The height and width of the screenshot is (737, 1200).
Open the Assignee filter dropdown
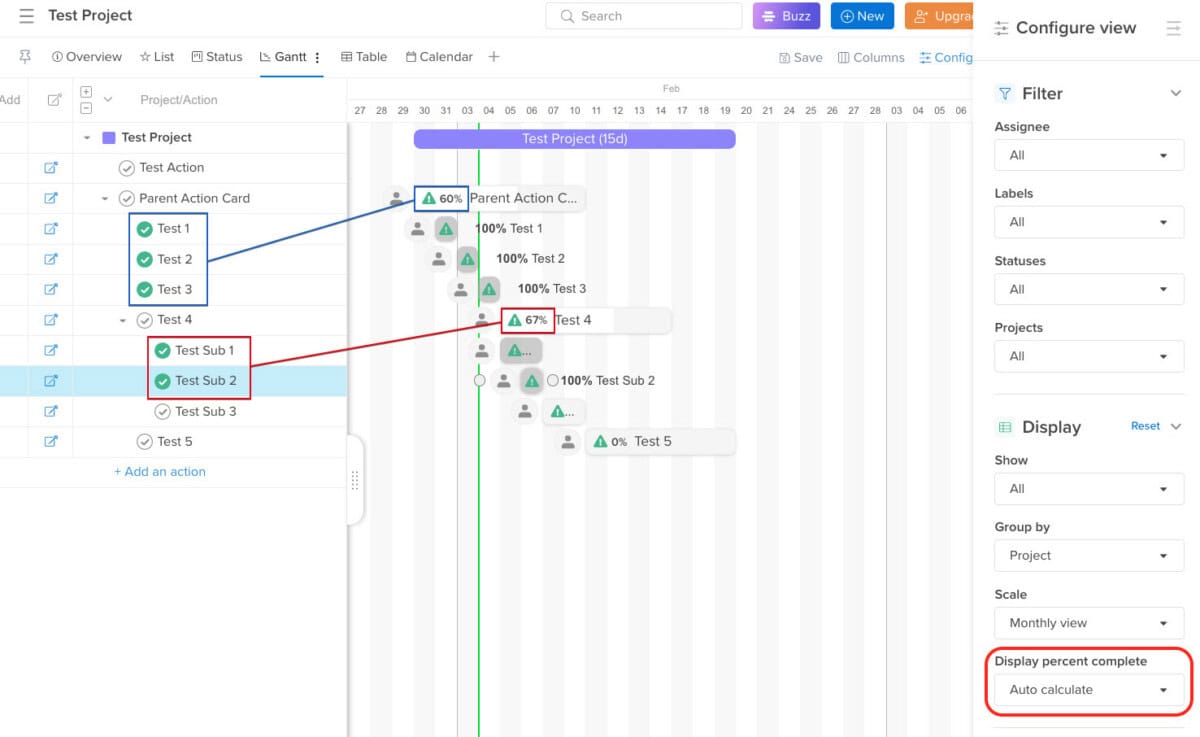pos(1089,155)
